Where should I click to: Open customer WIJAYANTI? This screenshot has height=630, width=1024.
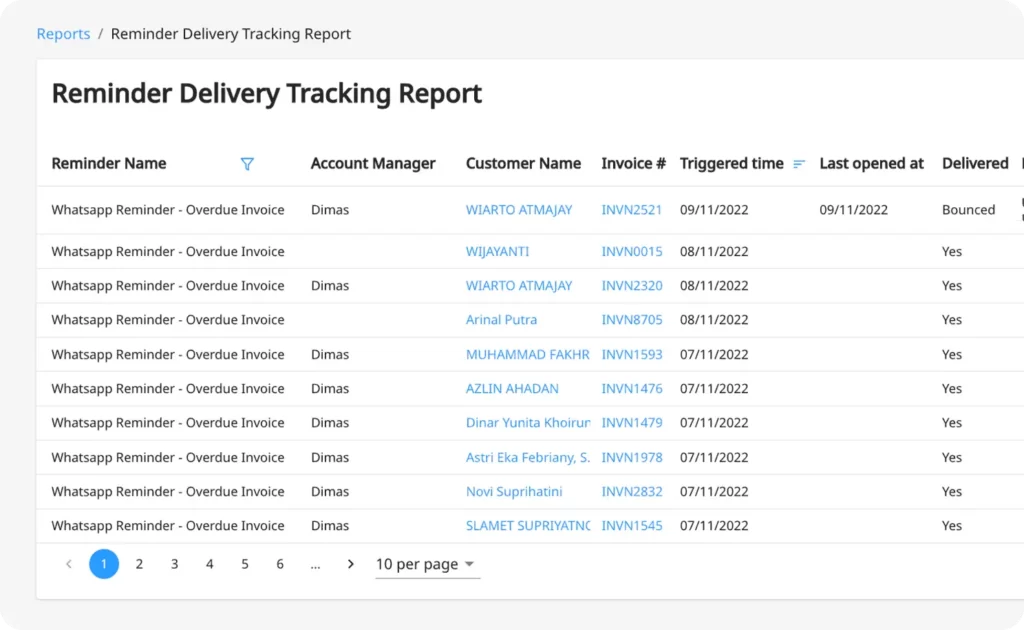tap(497, 251)
